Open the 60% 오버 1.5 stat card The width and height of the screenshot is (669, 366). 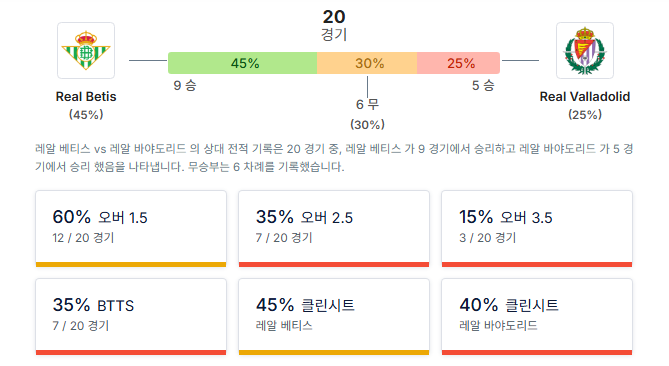pos(131,229)
